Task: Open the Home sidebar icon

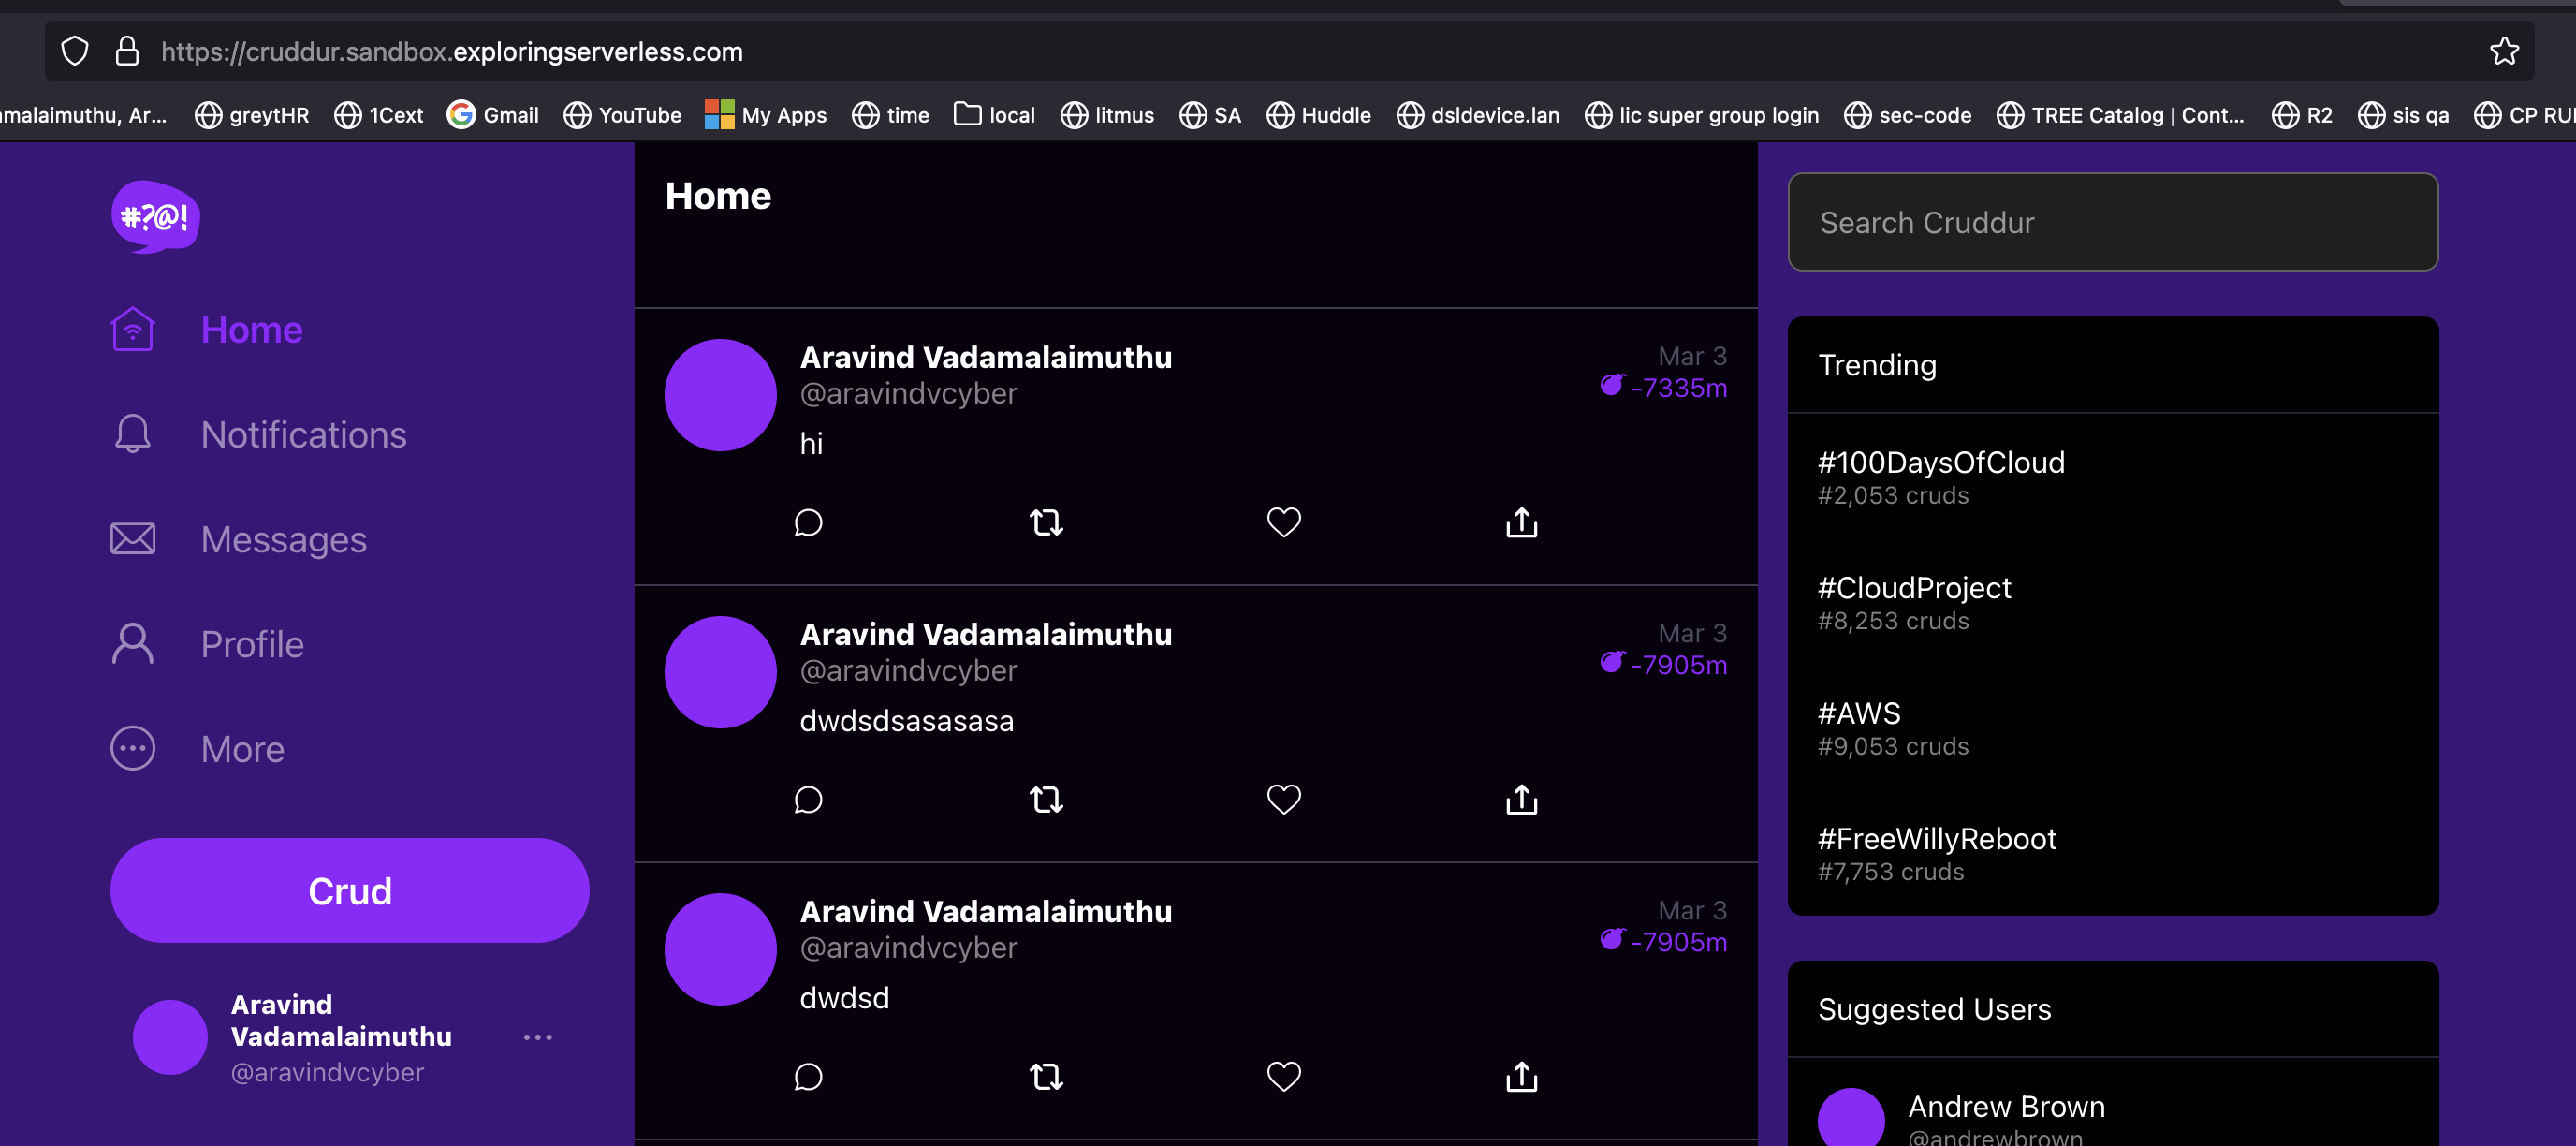Action: 132,328
